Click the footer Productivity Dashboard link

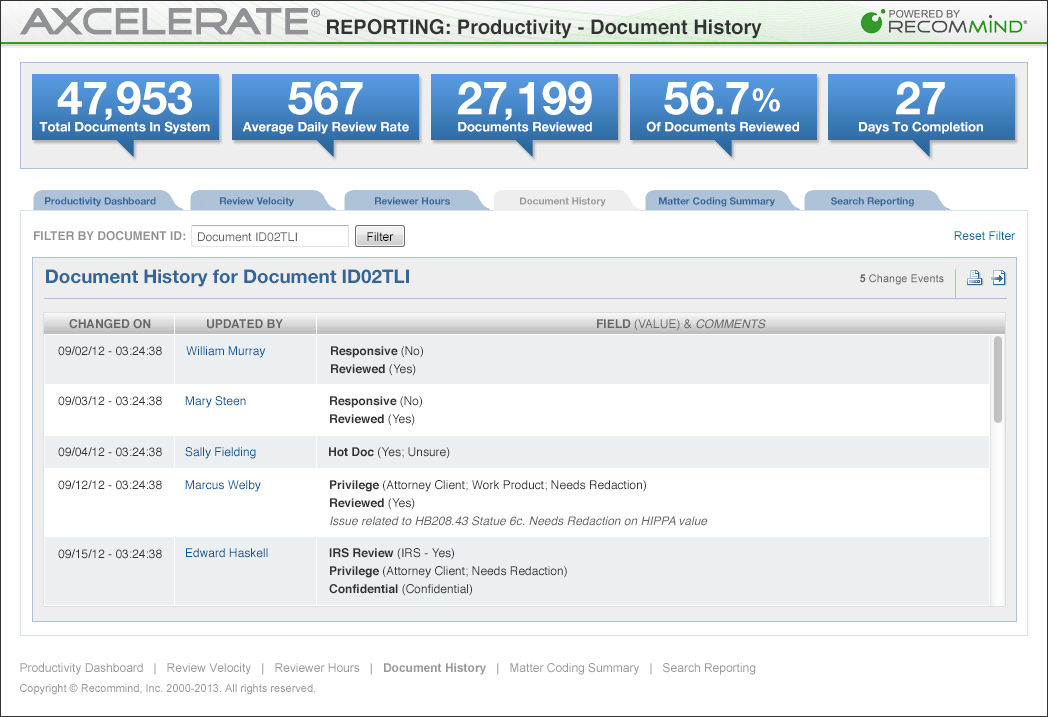(82, 668)
